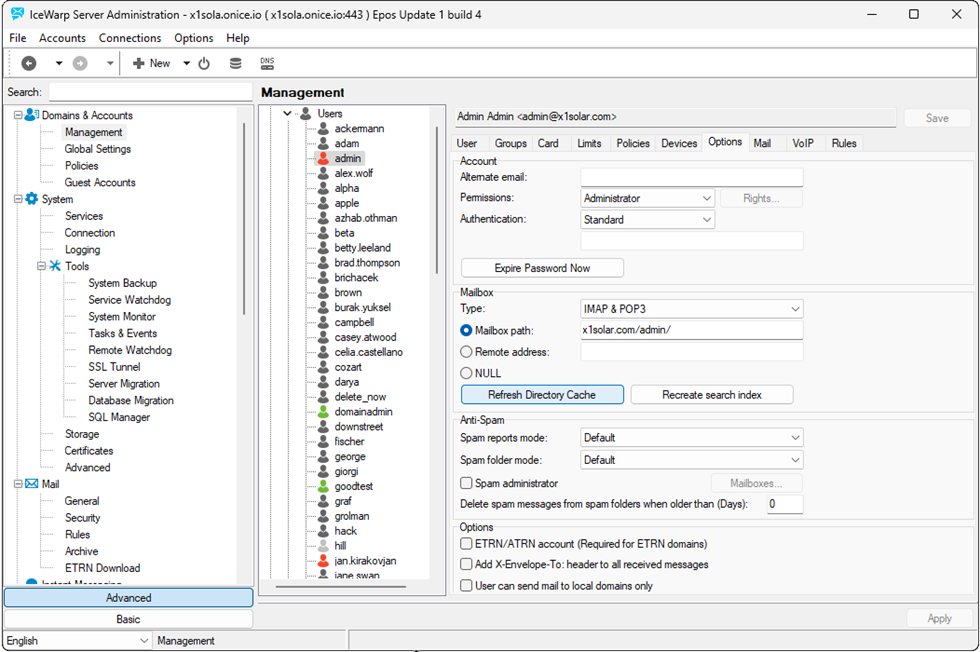Open the Spam reports mode dropdown
The height and width of the screenshot is (652, 980).
pyautogui.click(x=692, y=438)
